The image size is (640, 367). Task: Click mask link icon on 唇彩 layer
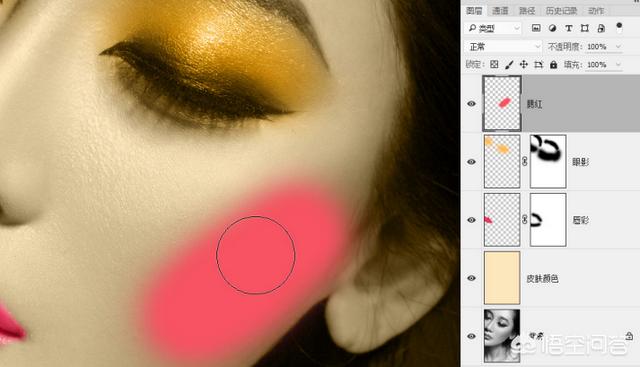click(525, 220)
